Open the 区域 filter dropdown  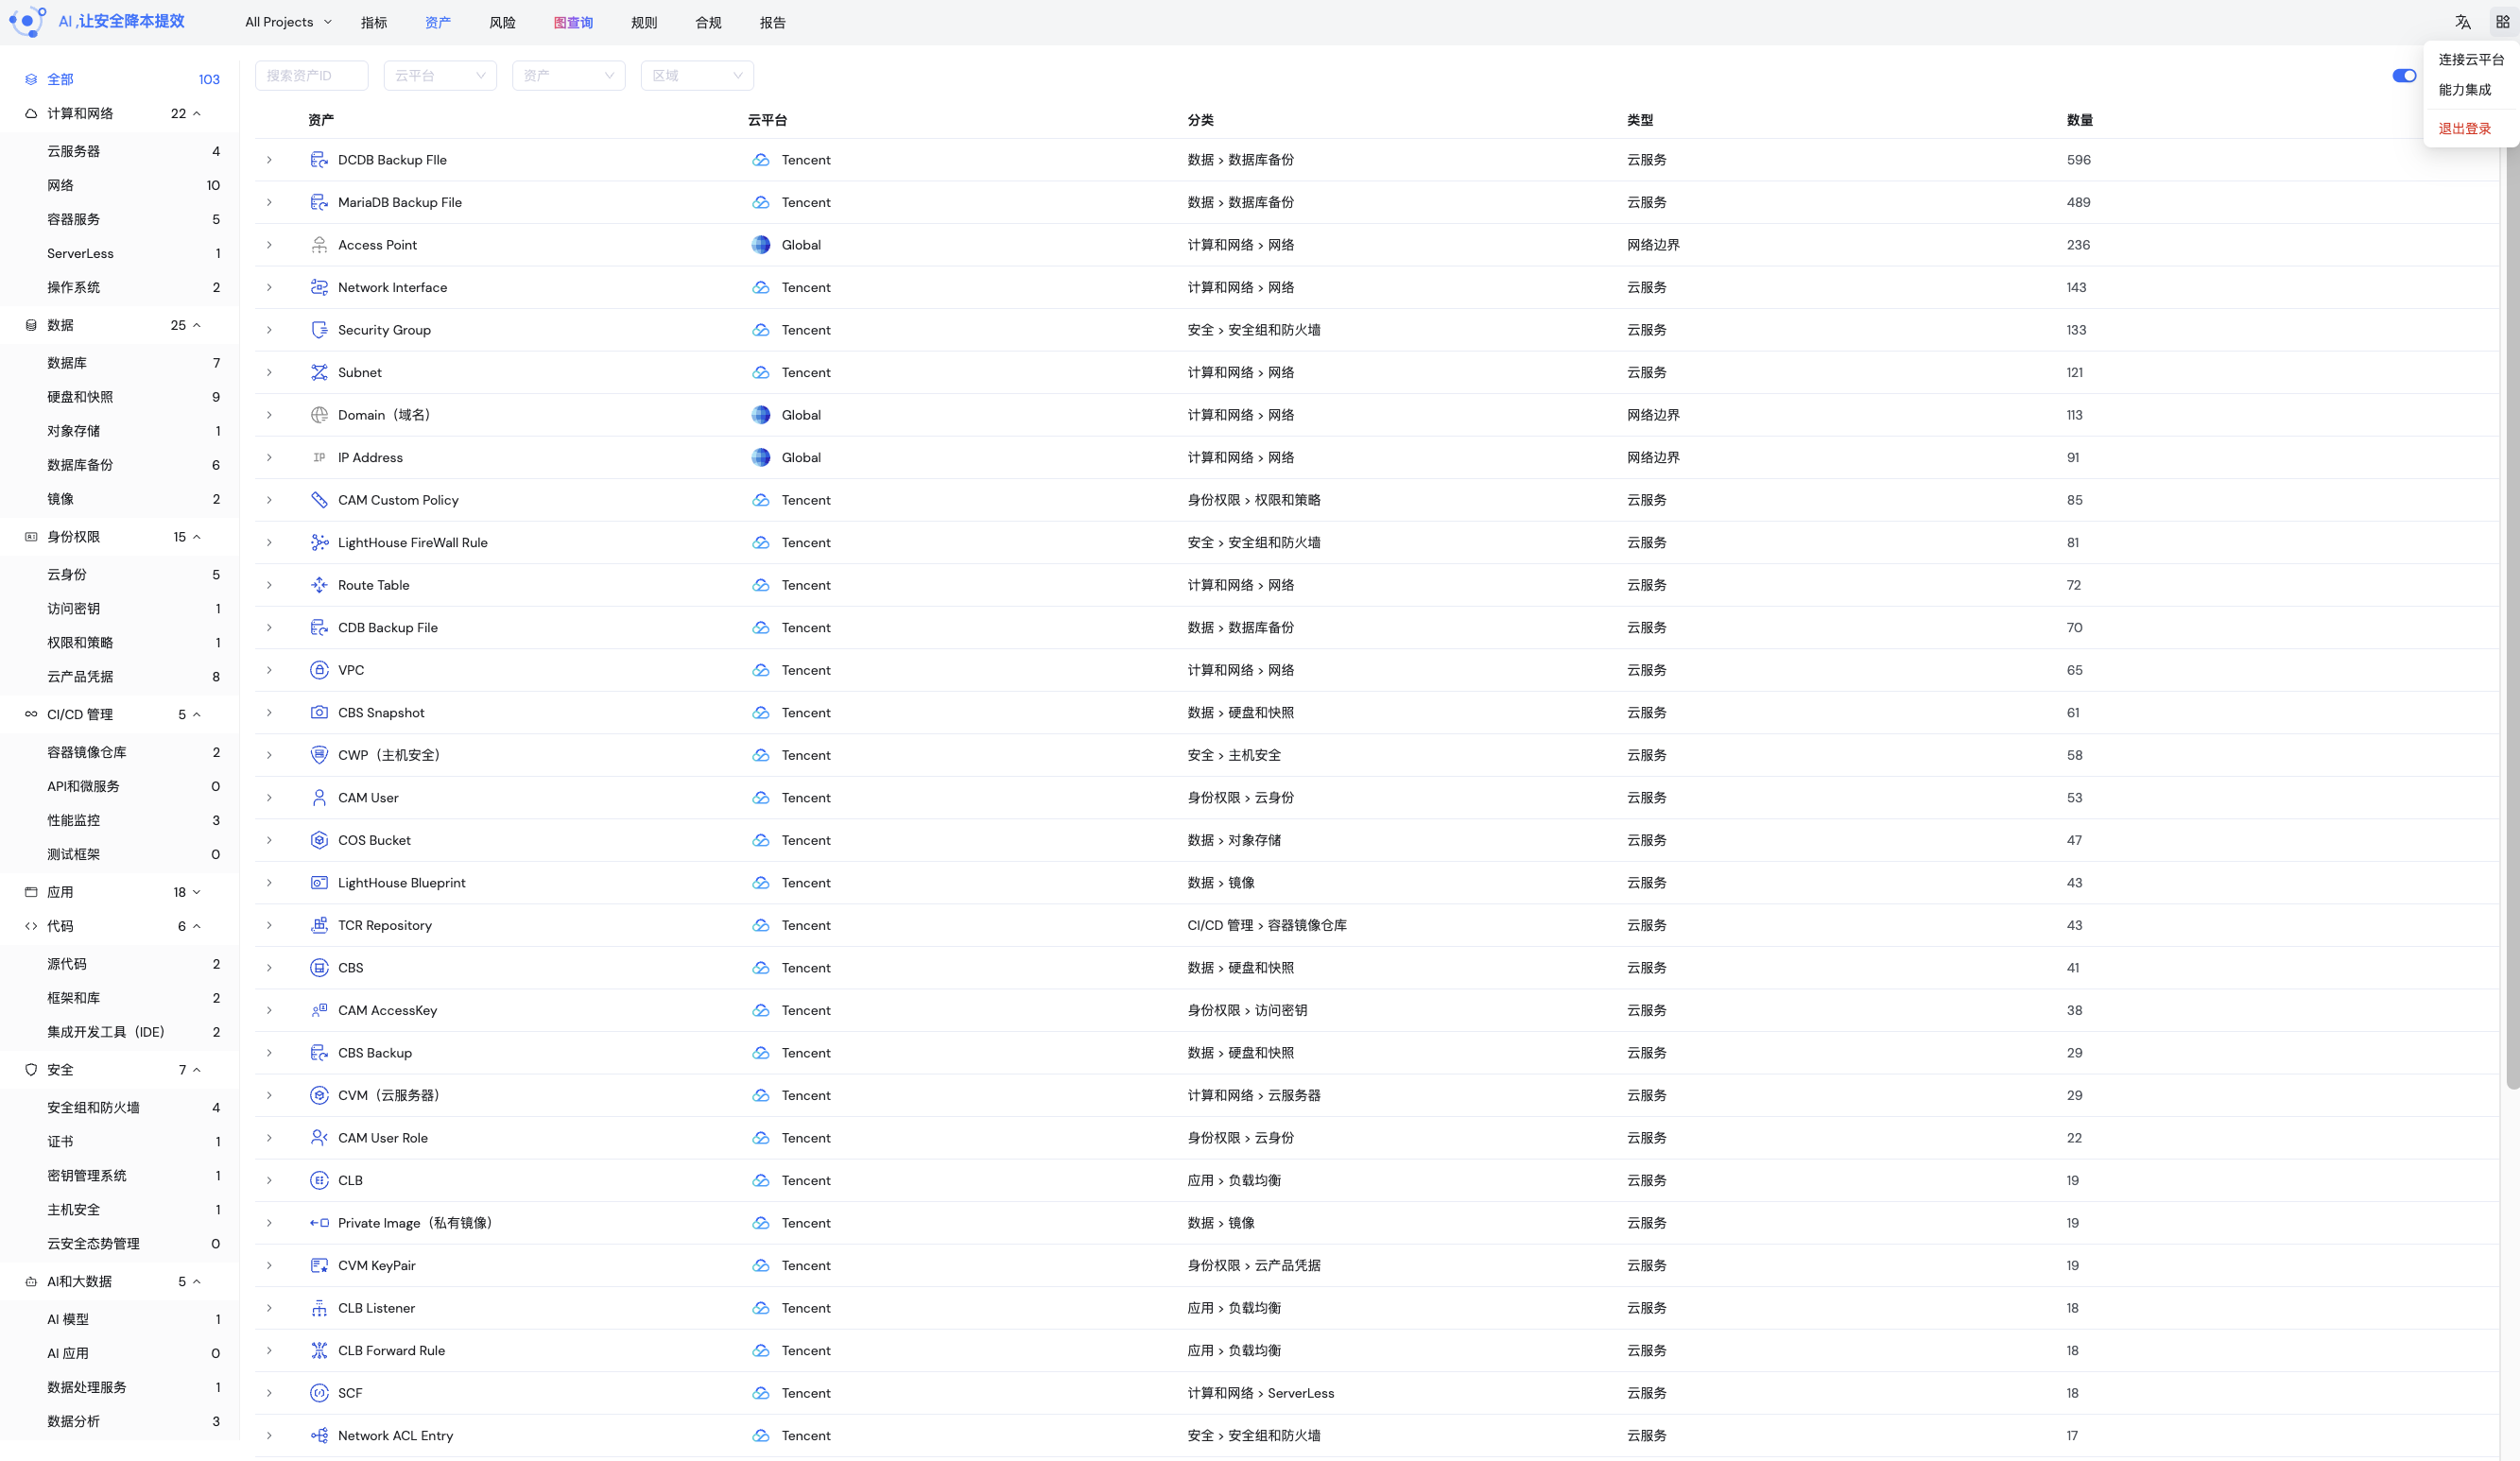pyautogui.click(x=697, y=76)
